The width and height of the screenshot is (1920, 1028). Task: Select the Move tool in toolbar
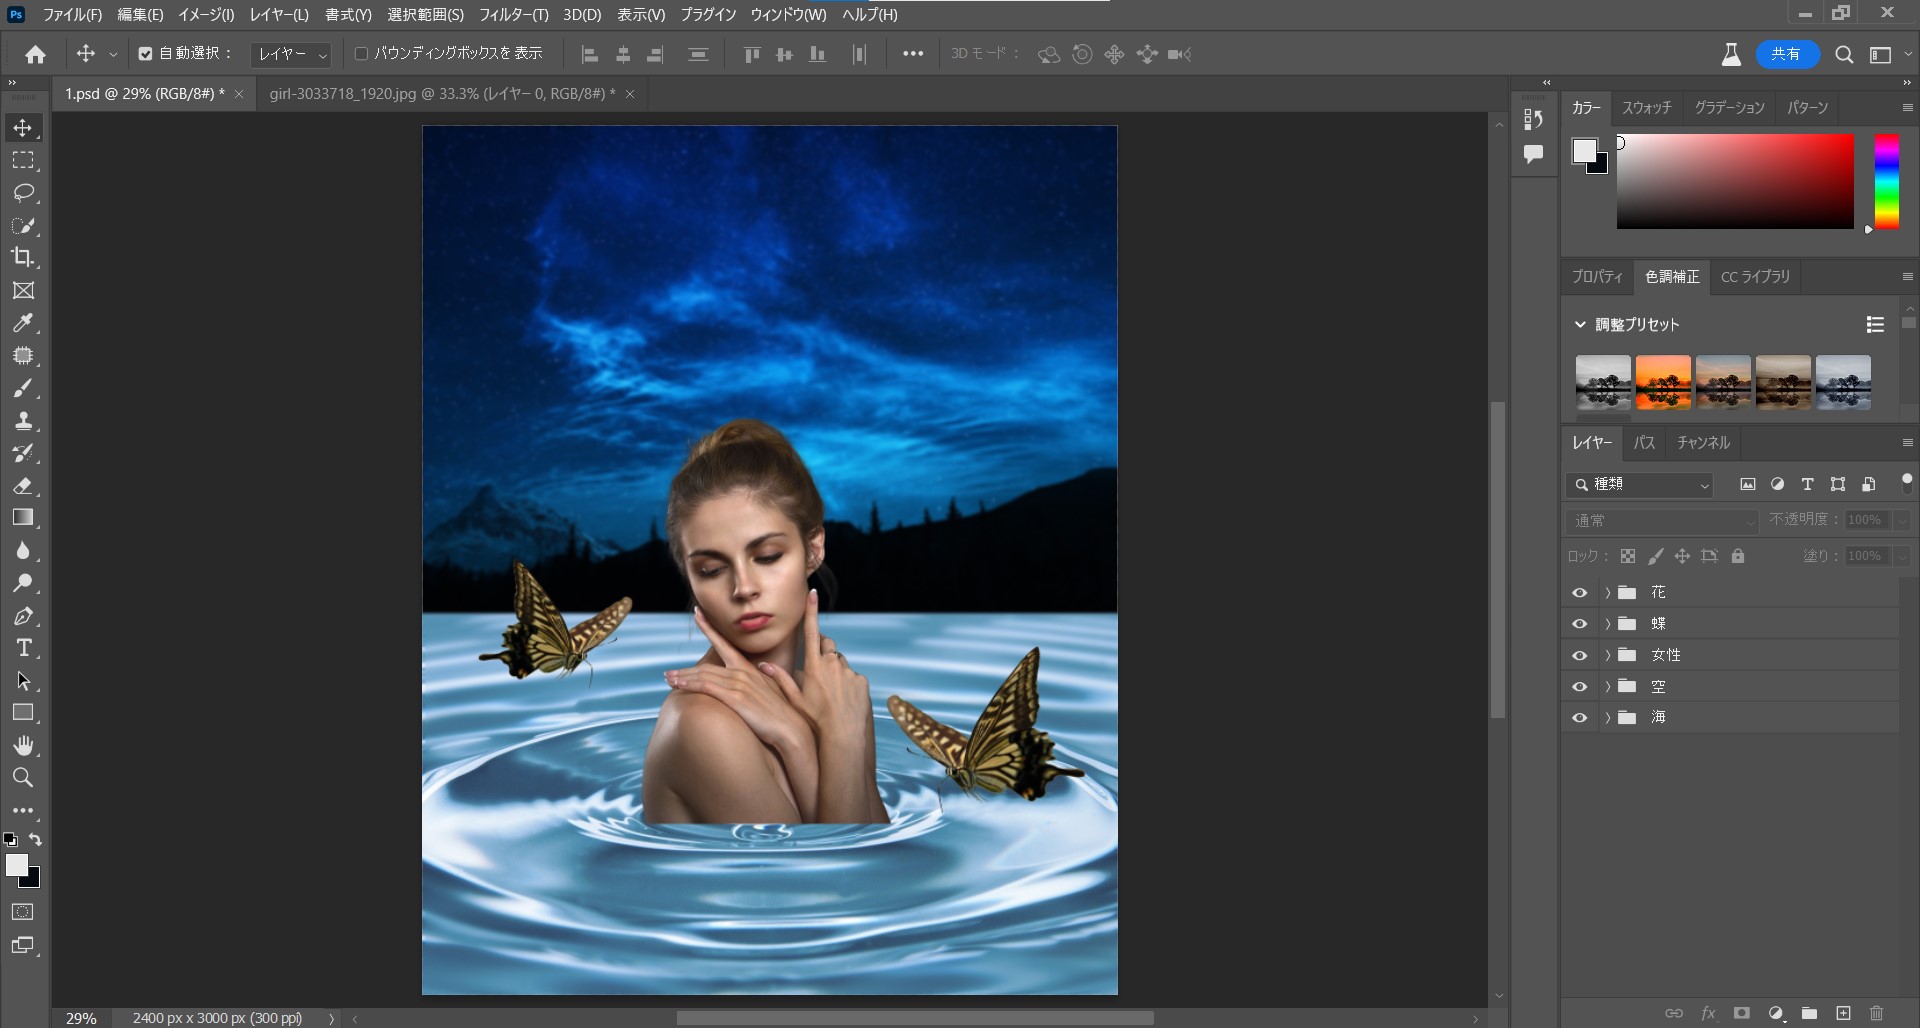23,128
